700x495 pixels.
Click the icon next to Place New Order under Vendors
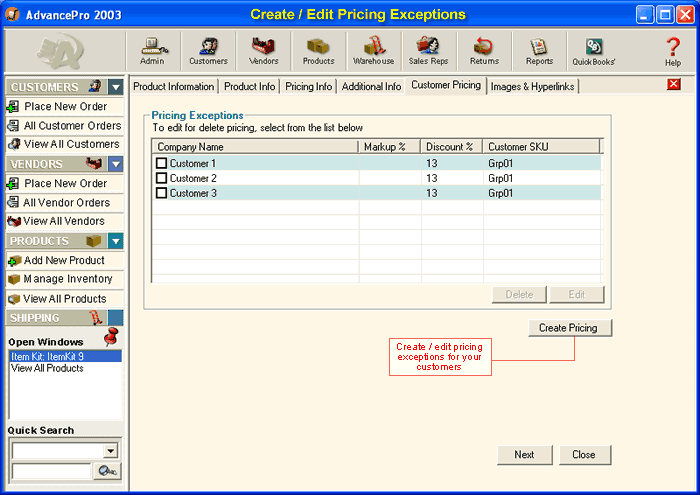tap(14, 183)
